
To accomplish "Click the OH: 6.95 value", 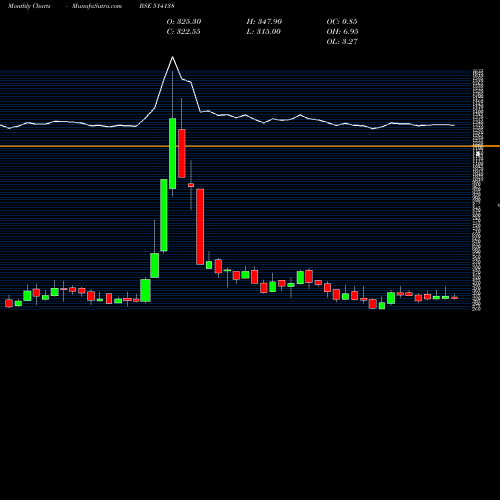I will pos(342,32).
